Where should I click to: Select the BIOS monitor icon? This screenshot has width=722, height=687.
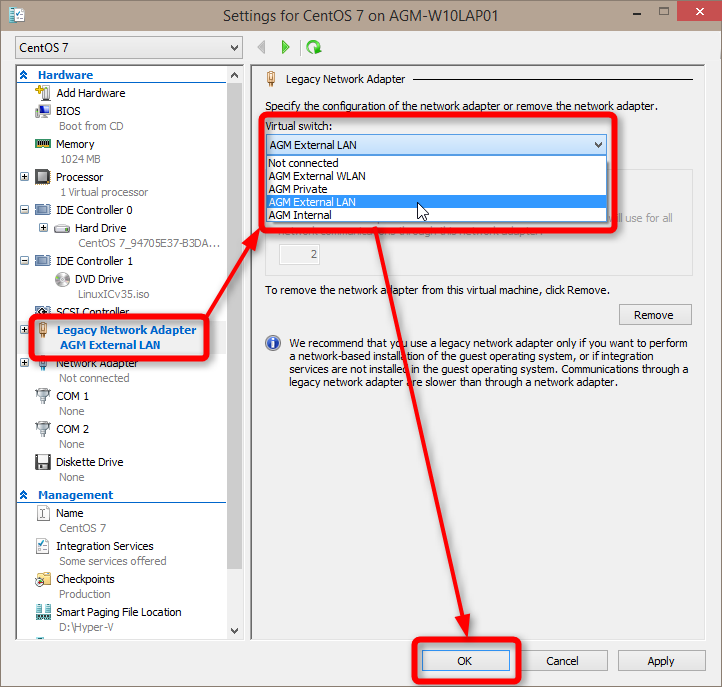coord(43,111)
